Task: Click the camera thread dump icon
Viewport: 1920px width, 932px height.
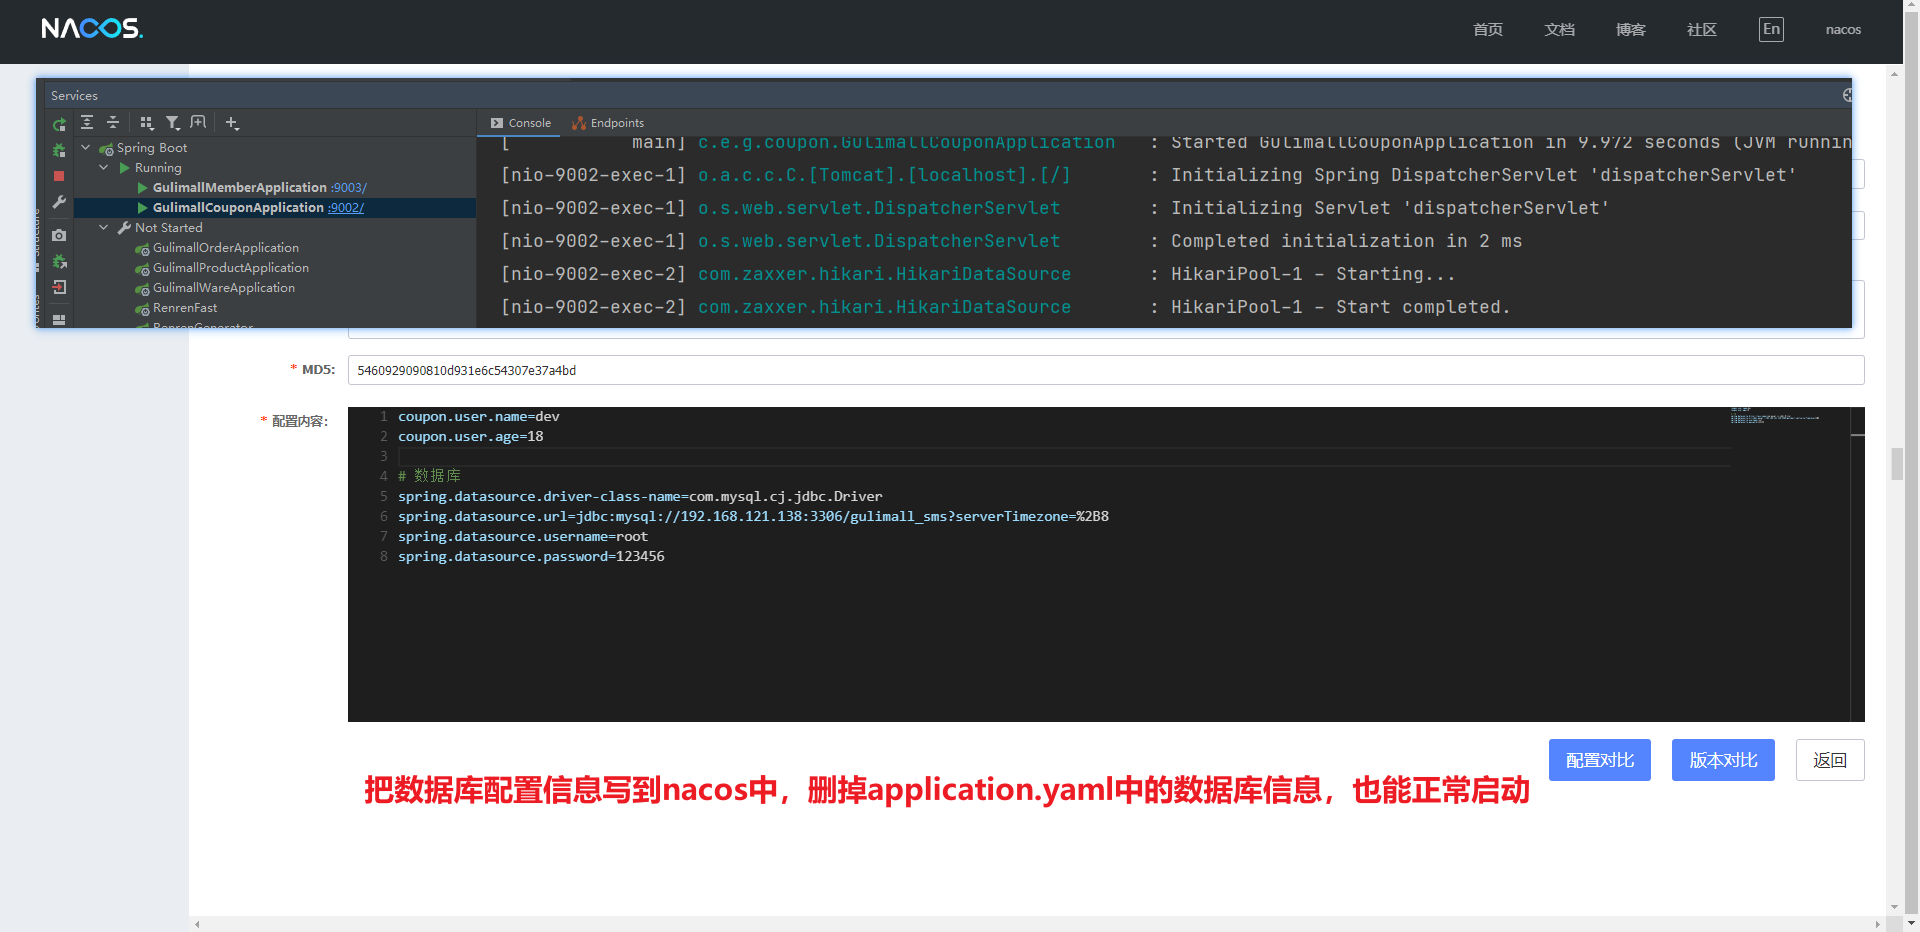Action: (59, 235)
